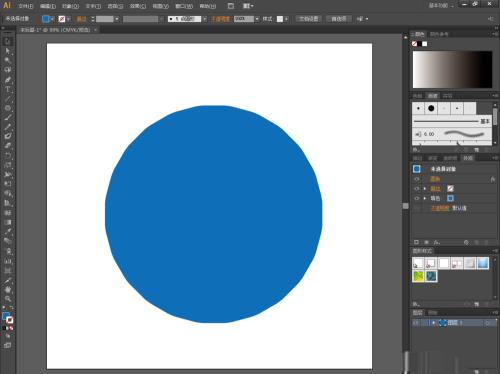500x374 pixels.
Task: Click the Stroke box in toolbox
Action: tap(10, 320)
